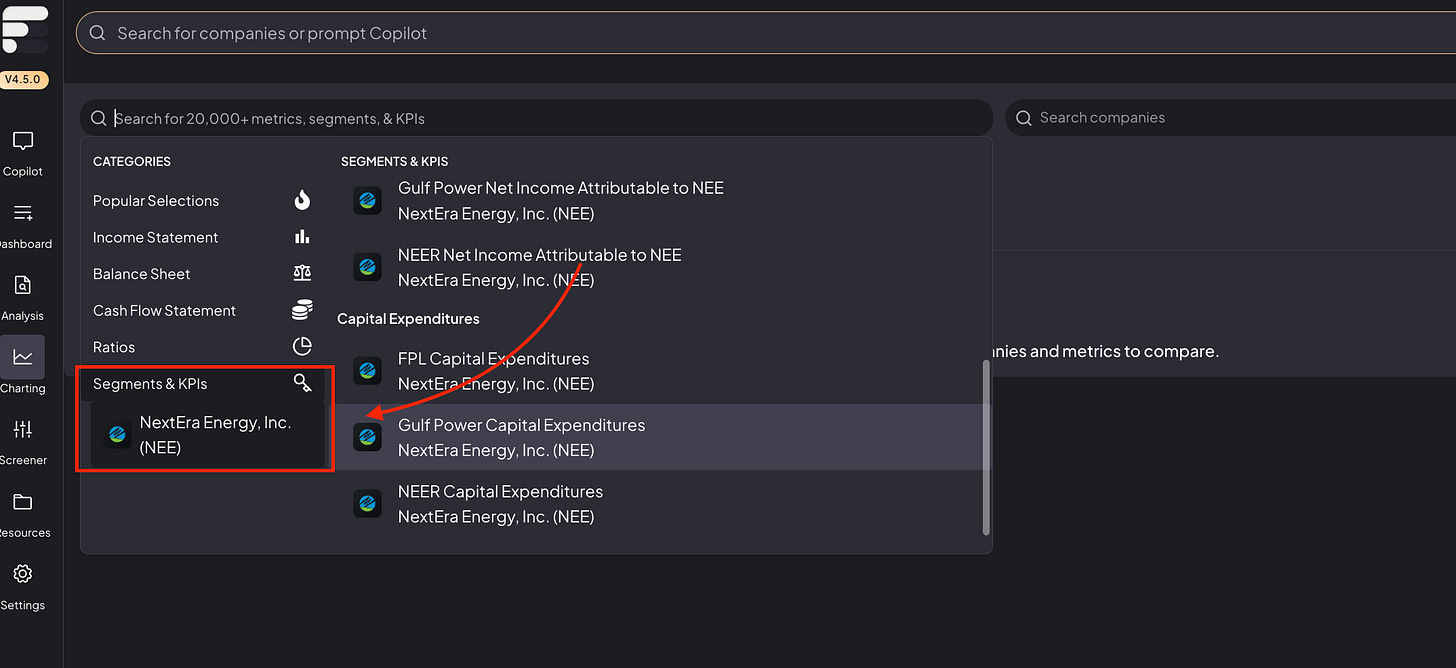This screenshot has width=1456, height=668.
Task: Click the key icon beside Segments & KPIs
Action: [x=302, y=383]
